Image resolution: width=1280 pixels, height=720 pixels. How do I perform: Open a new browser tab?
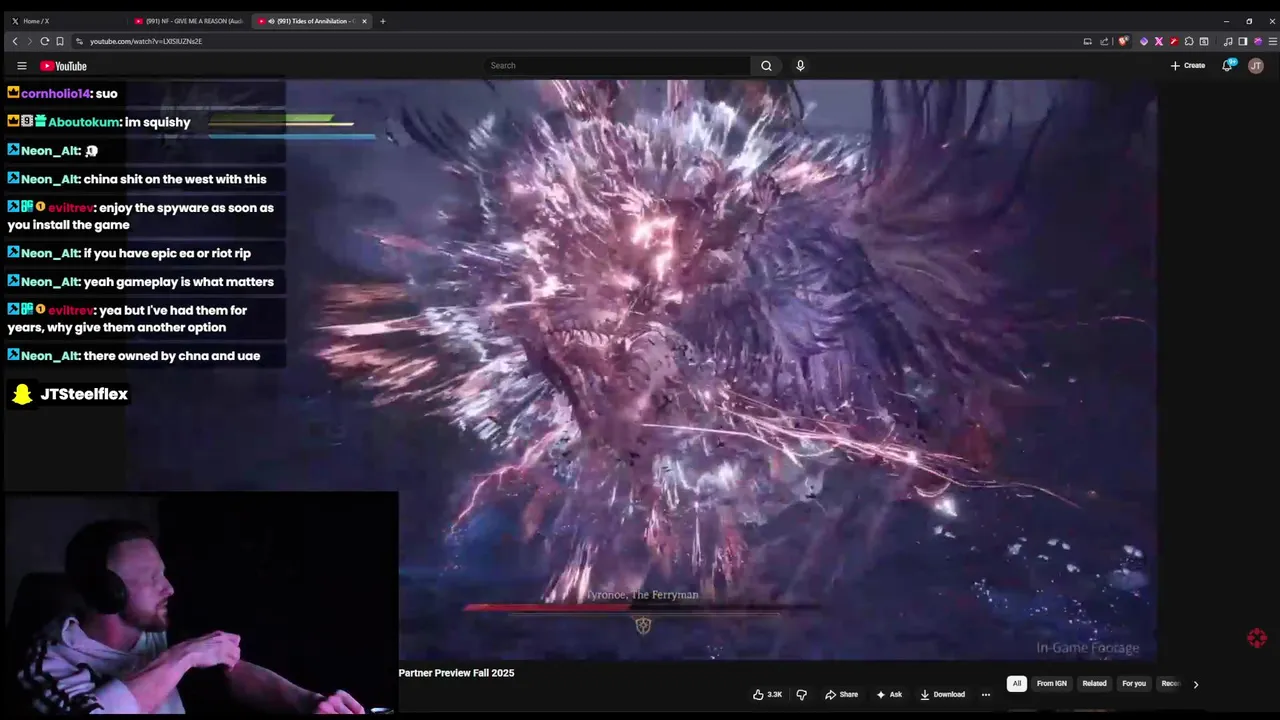tap(382, 21)
